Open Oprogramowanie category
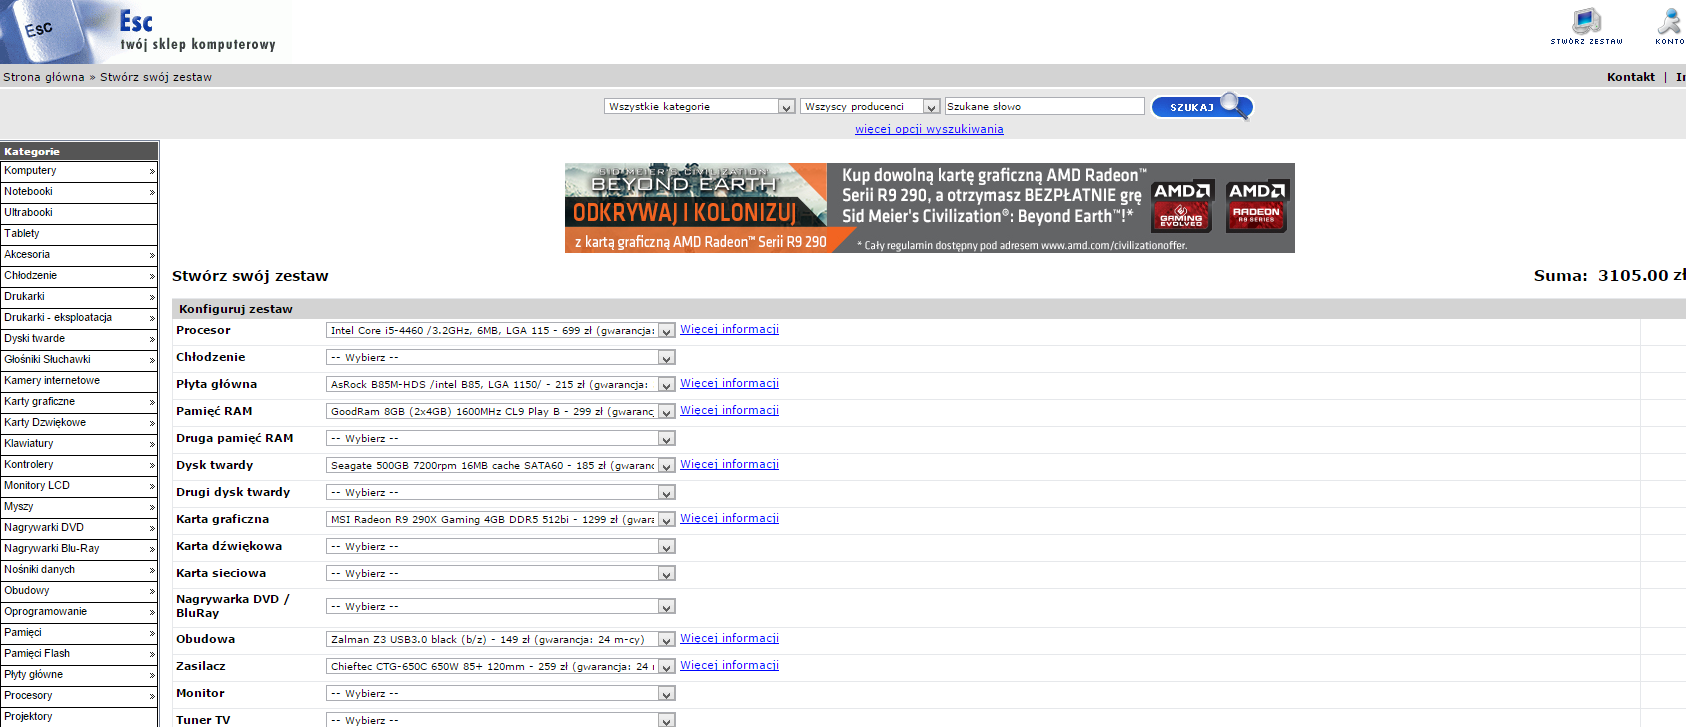1686x727 pixels. (x=79, y=612)
